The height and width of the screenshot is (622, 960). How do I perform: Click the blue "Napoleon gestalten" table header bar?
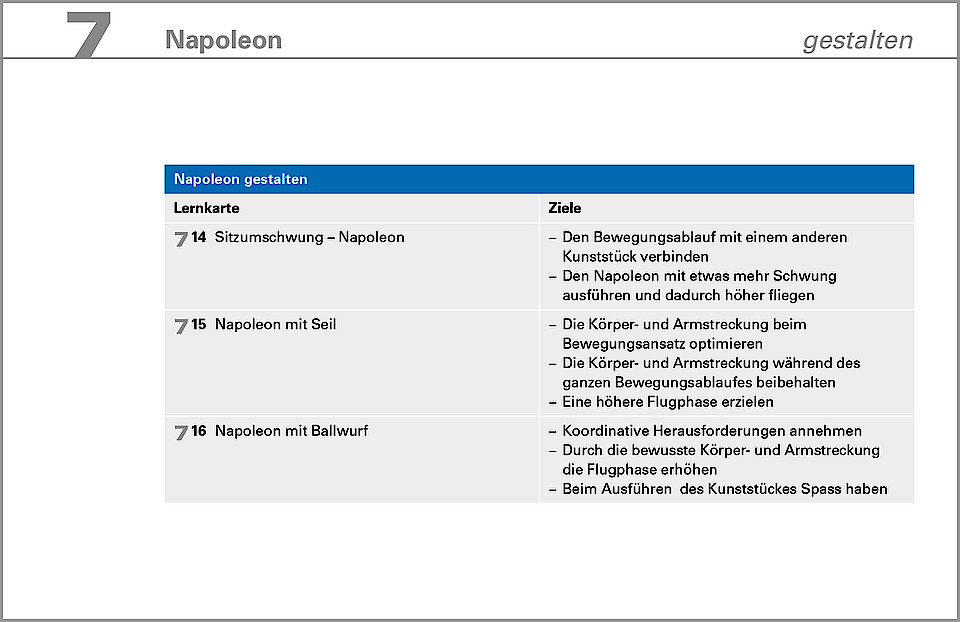(539, 179)
